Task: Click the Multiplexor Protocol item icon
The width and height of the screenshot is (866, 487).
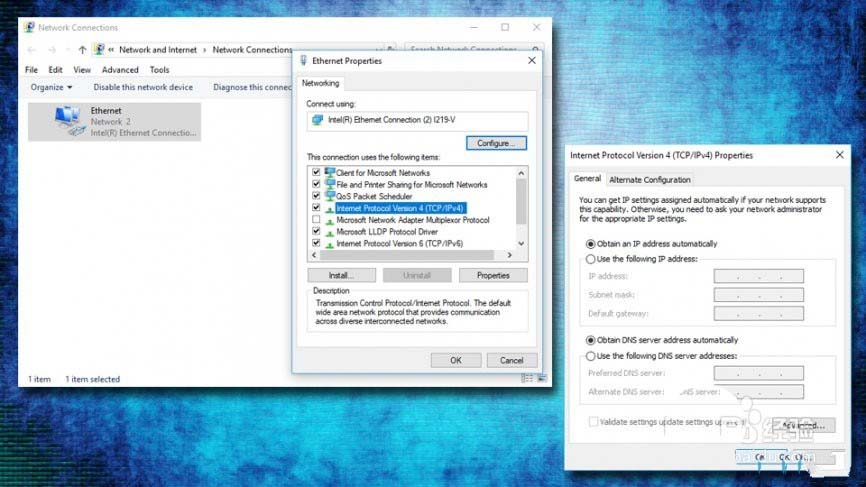Action: [x=330, y=220]
